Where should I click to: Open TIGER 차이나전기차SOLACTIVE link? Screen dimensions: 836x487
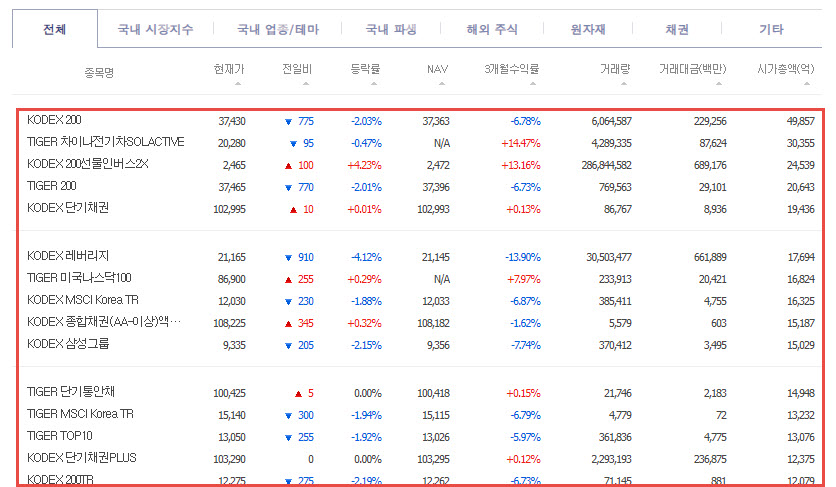click(x=106, y=142)
